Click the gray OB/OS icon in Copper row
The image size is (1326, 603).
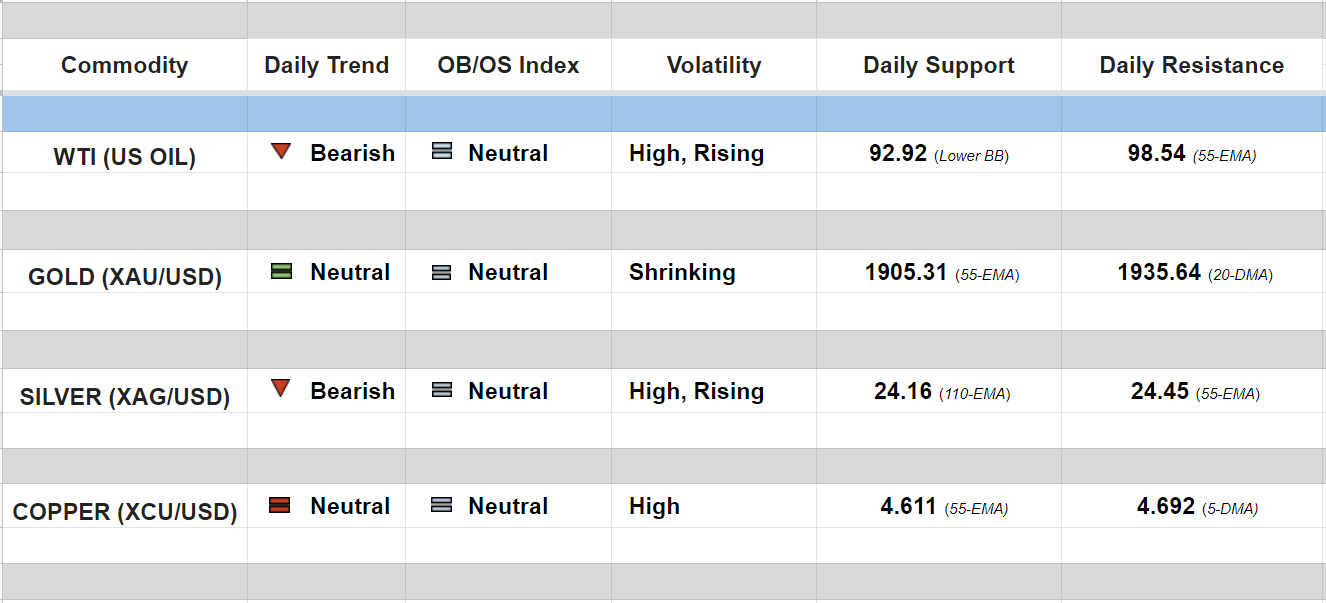click(x=441, y=506)
